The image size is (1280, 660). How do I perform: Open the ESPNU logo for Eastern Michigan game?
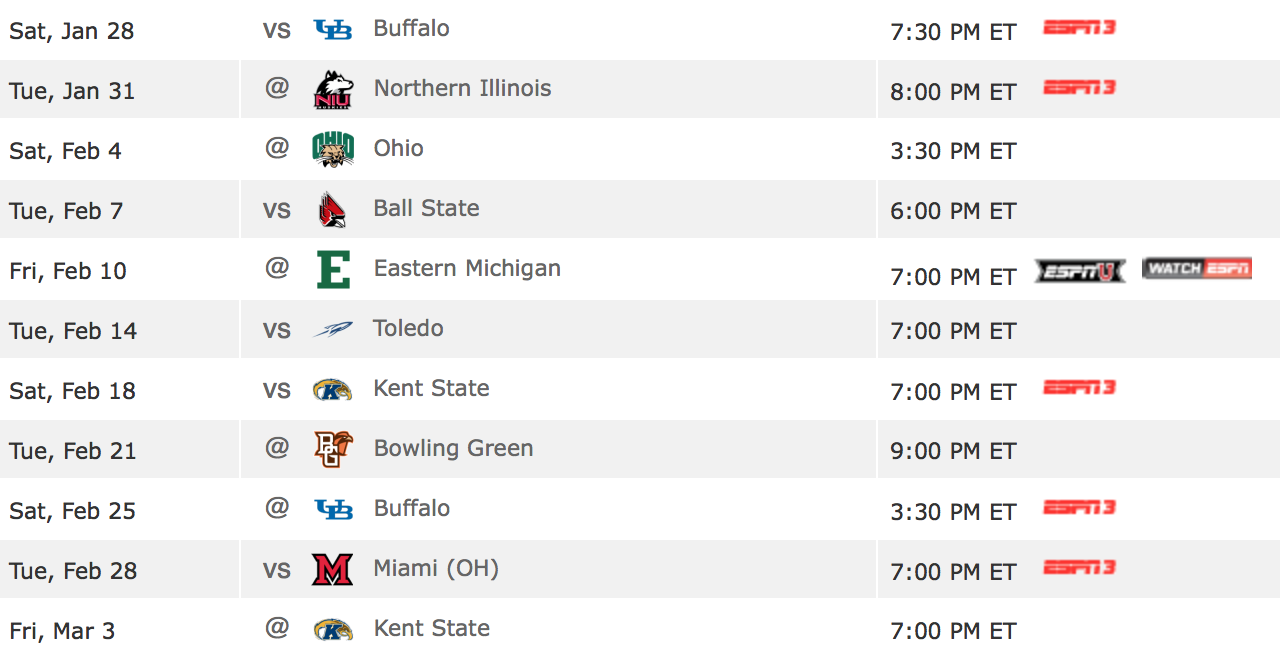1080,270
